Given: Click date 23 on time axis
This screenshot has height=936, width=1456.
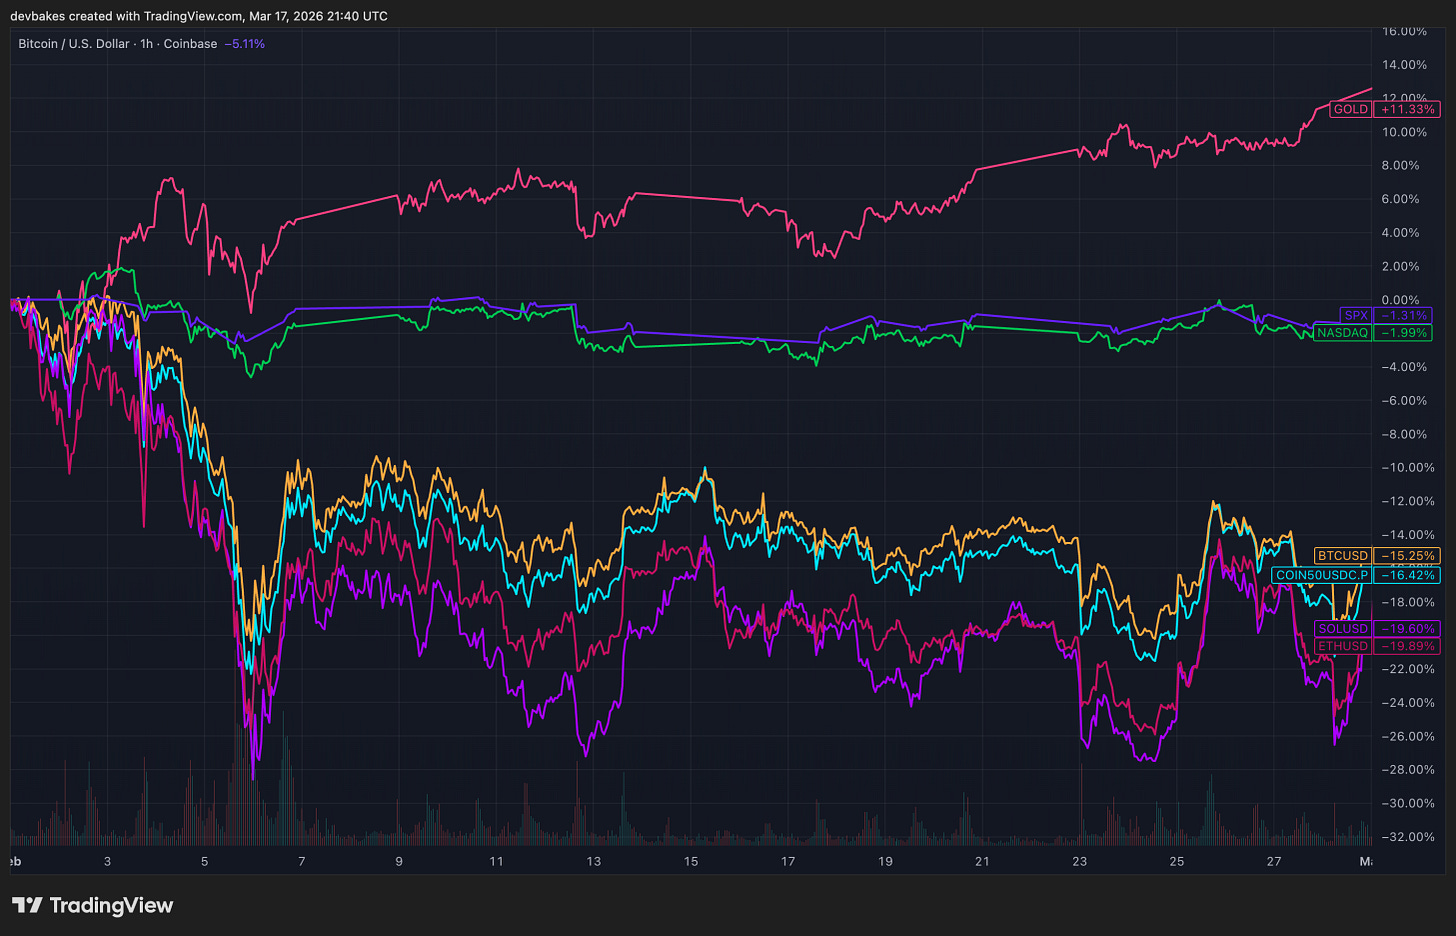Looking at the screenshot, I should click(x=1079, y=861).
